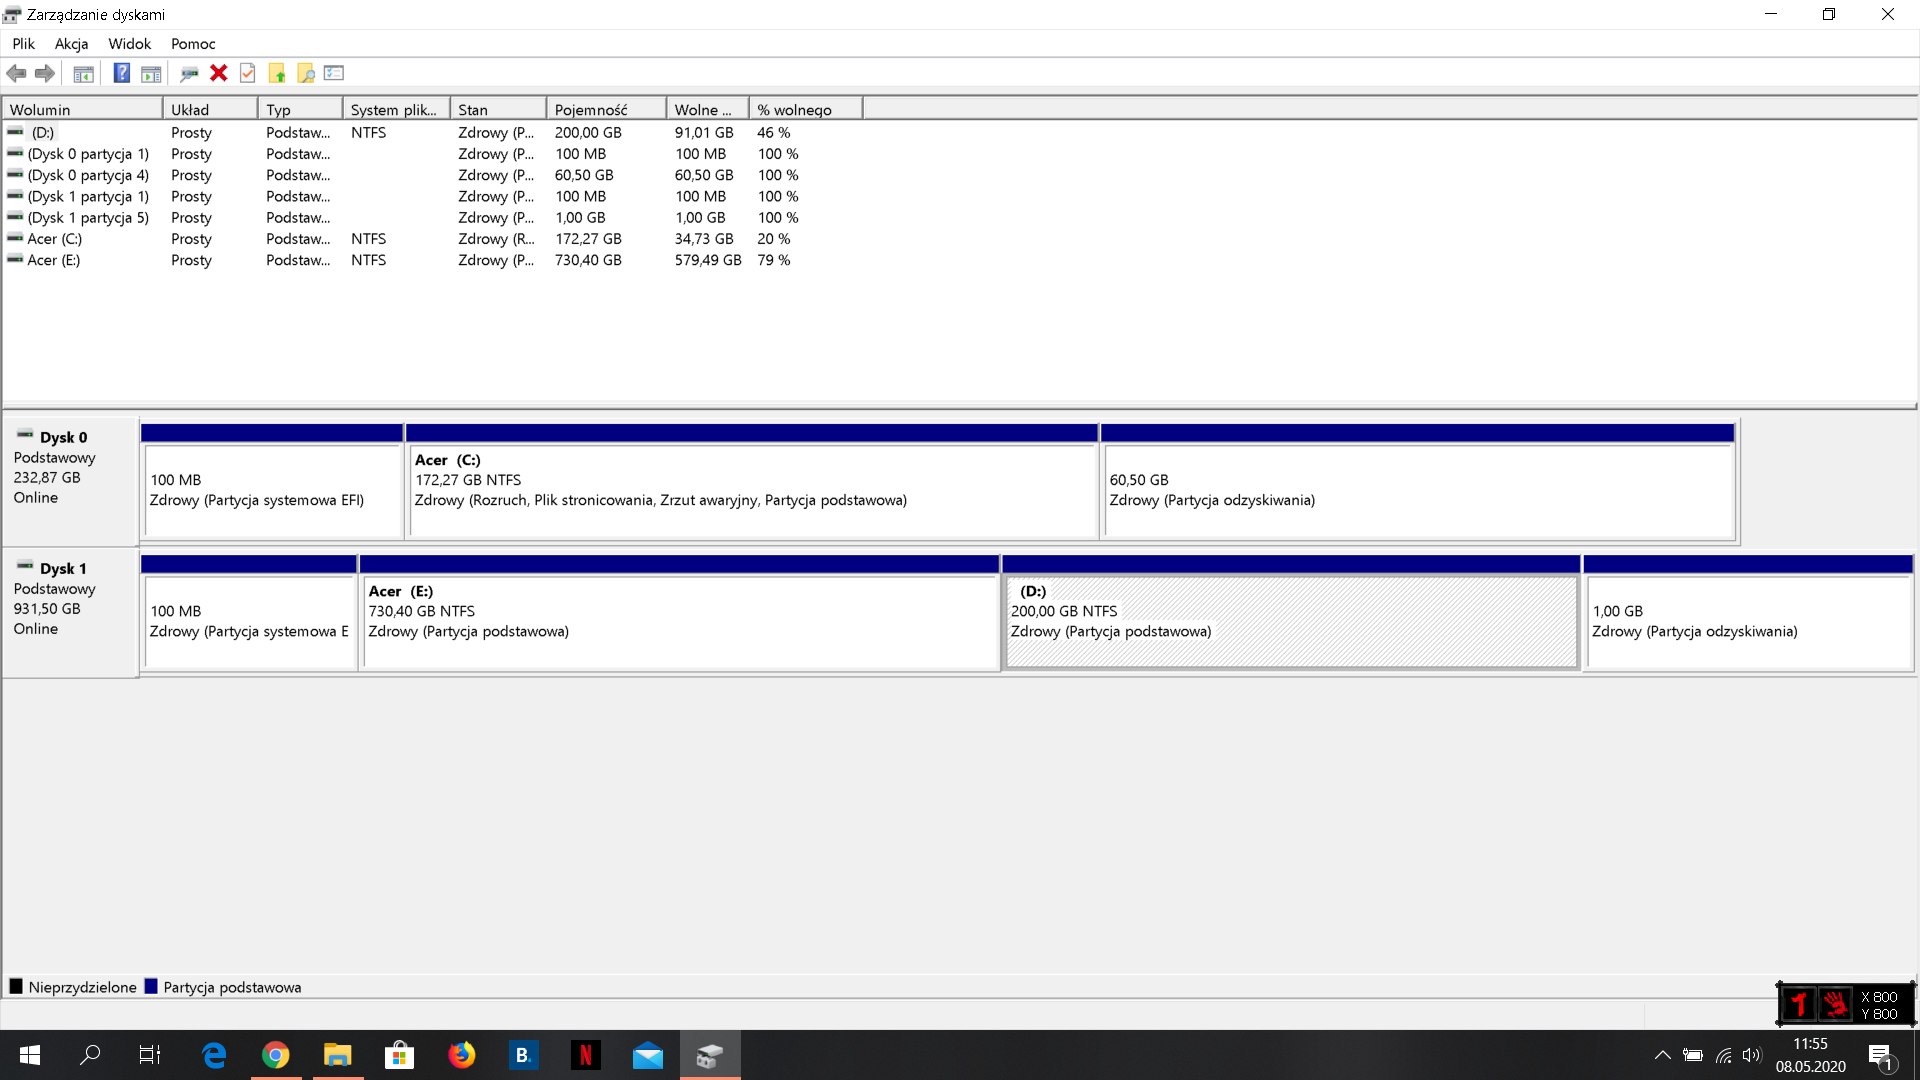Click the settings checklist toolbar icon

(334, 73)
